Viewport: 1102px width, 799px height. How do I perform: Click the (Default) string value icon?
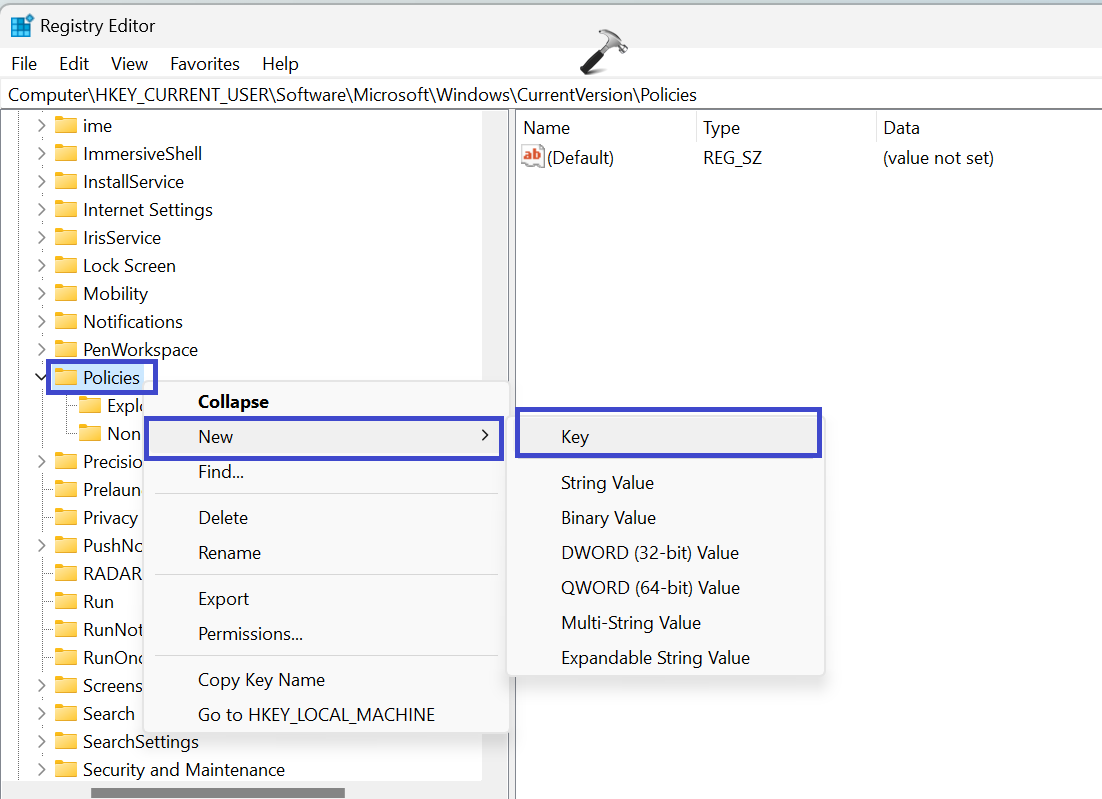pyautogui.click(x=533, y=157)
